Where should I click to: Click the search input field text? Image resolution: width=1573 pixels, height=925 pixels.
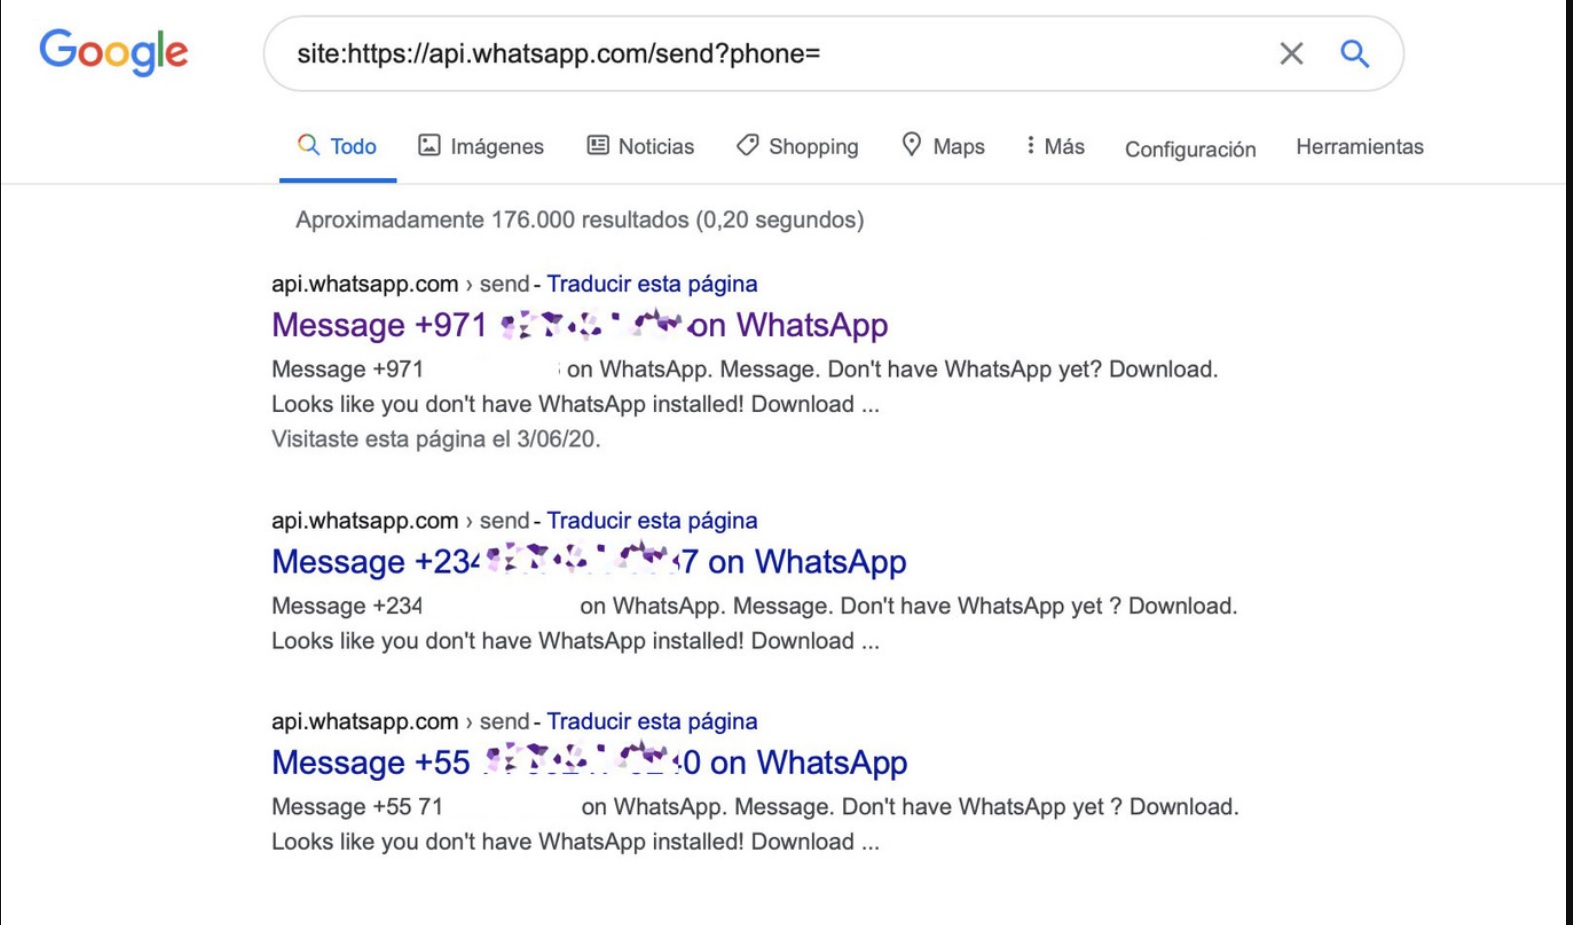pos(558,53)
